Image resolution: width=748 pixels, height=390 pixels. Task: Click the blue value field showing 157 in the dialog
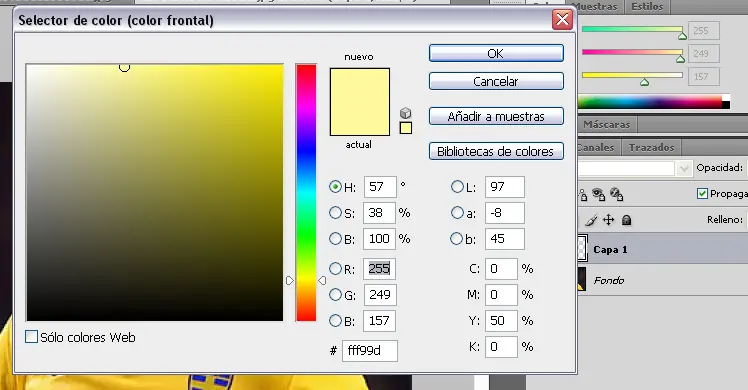tap(380, 320)
